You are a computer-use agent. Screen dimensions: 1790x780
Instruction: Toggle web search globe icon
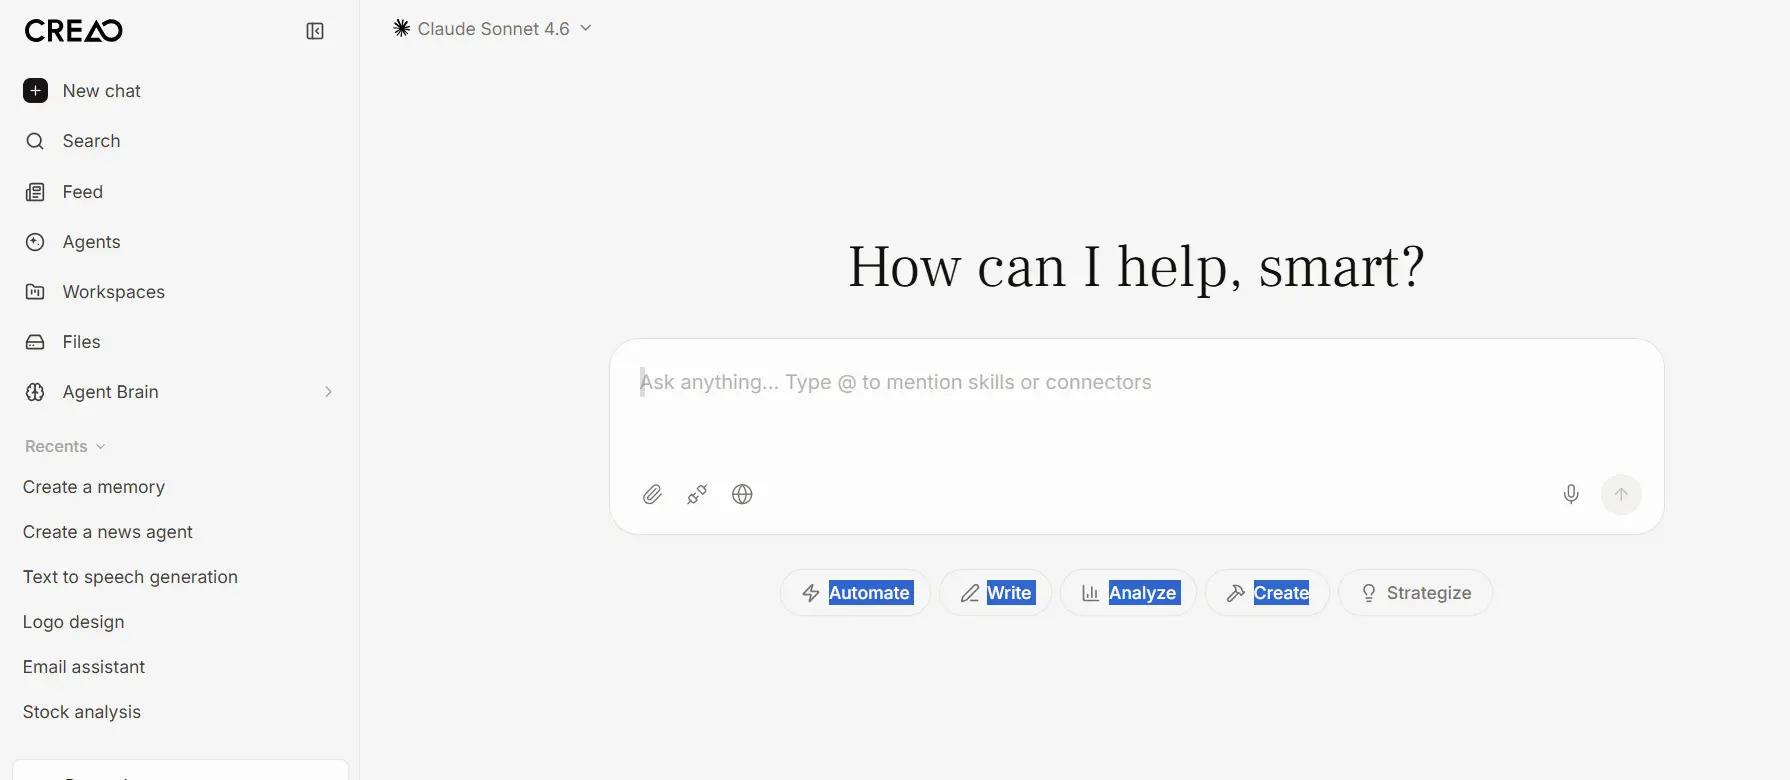[742, 494]
